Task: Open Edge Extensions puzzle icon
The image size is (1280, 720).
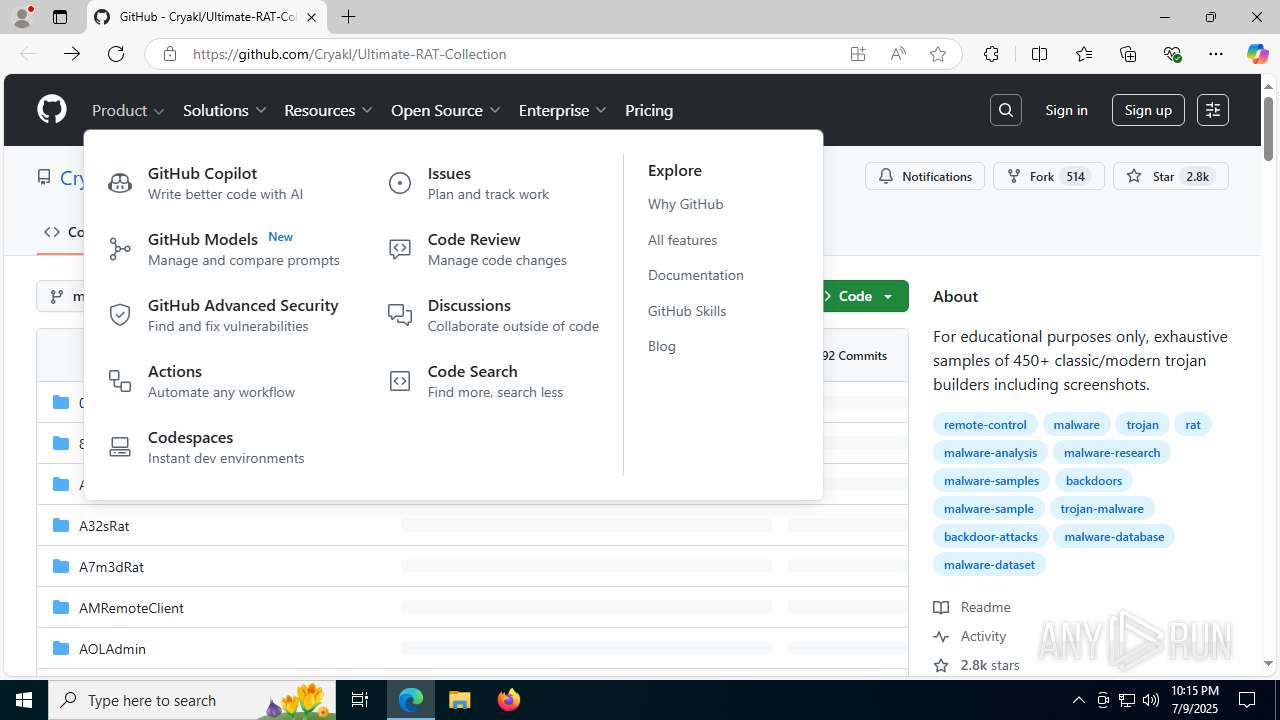Action: [x=991, y=54]
